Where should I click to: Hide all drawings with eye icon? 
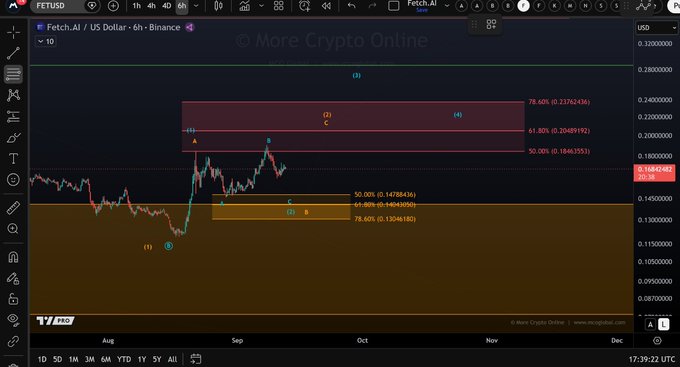(x=13, y=320)
